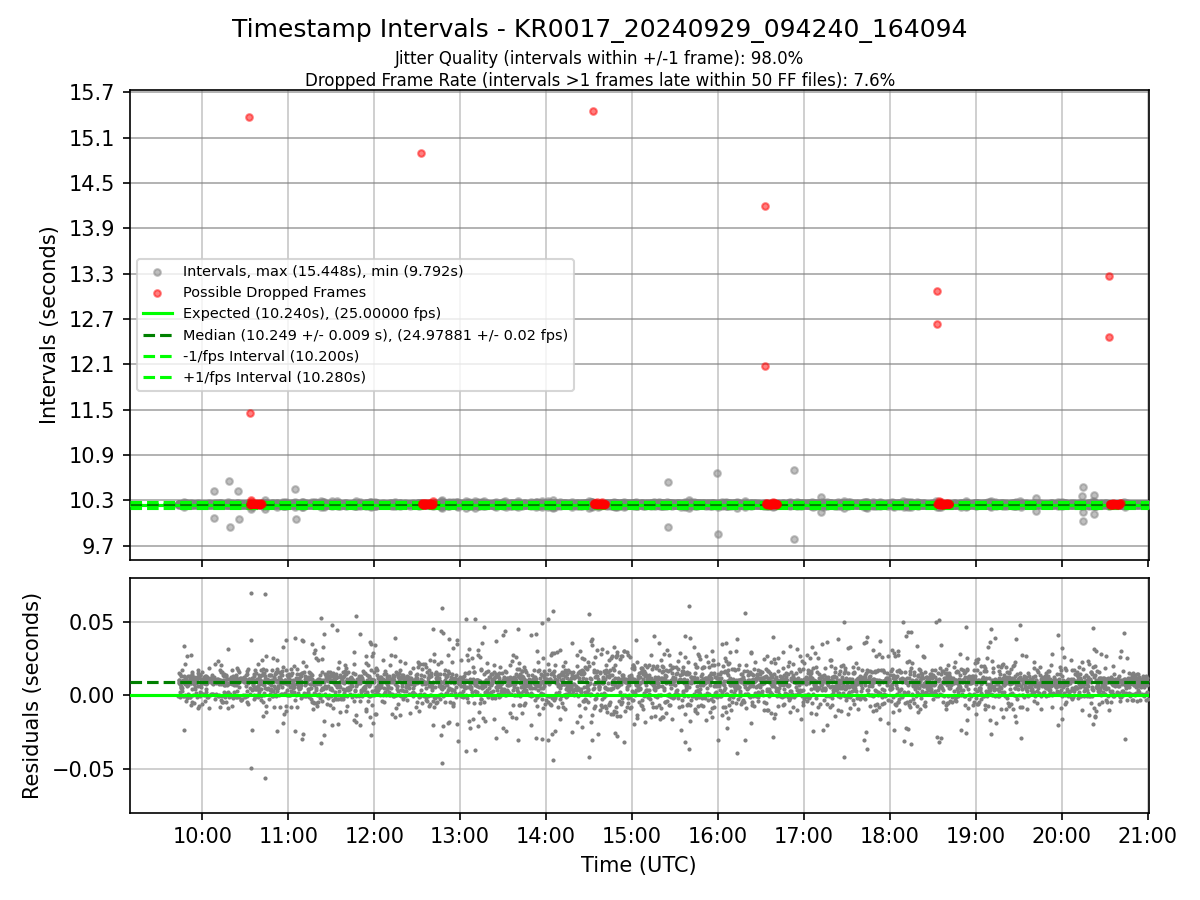Click legend entry "+1/fps Interval (10.280s)"
The height and width of the screenshot is (900, 1200).
[273, 377]
